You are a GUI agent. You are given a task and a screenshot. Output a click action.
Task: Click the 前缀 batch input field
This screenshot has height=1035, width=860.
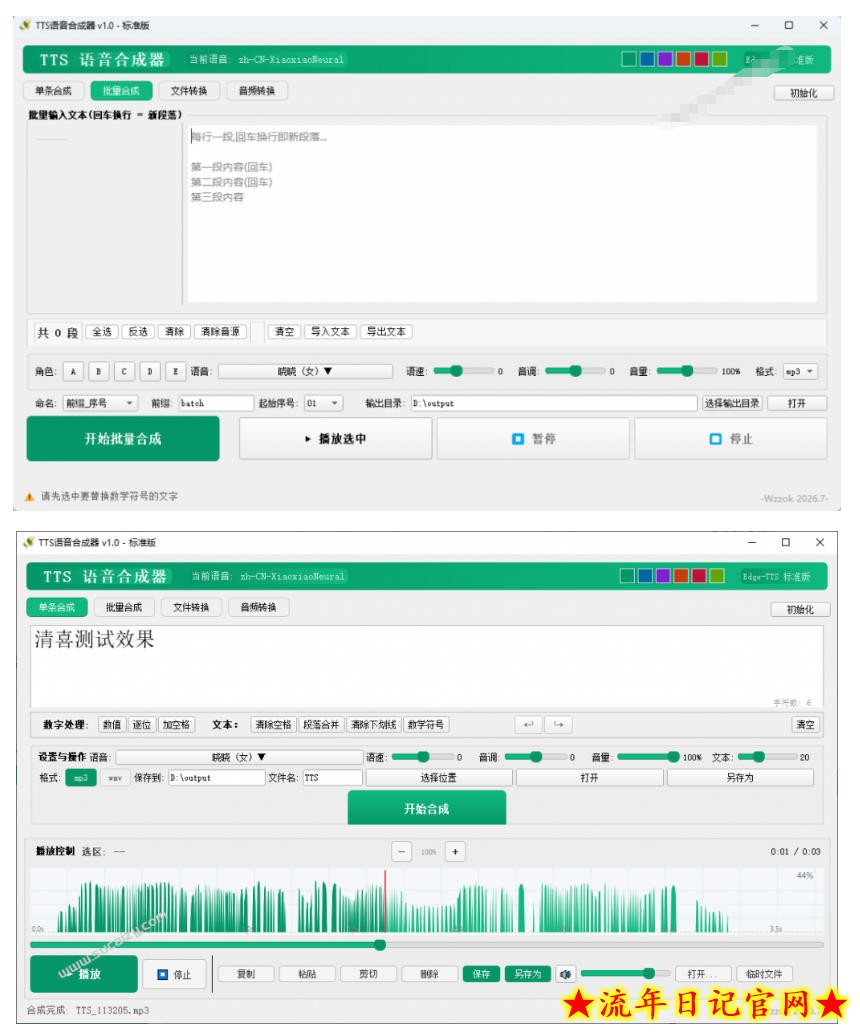(x=216, y=403)
